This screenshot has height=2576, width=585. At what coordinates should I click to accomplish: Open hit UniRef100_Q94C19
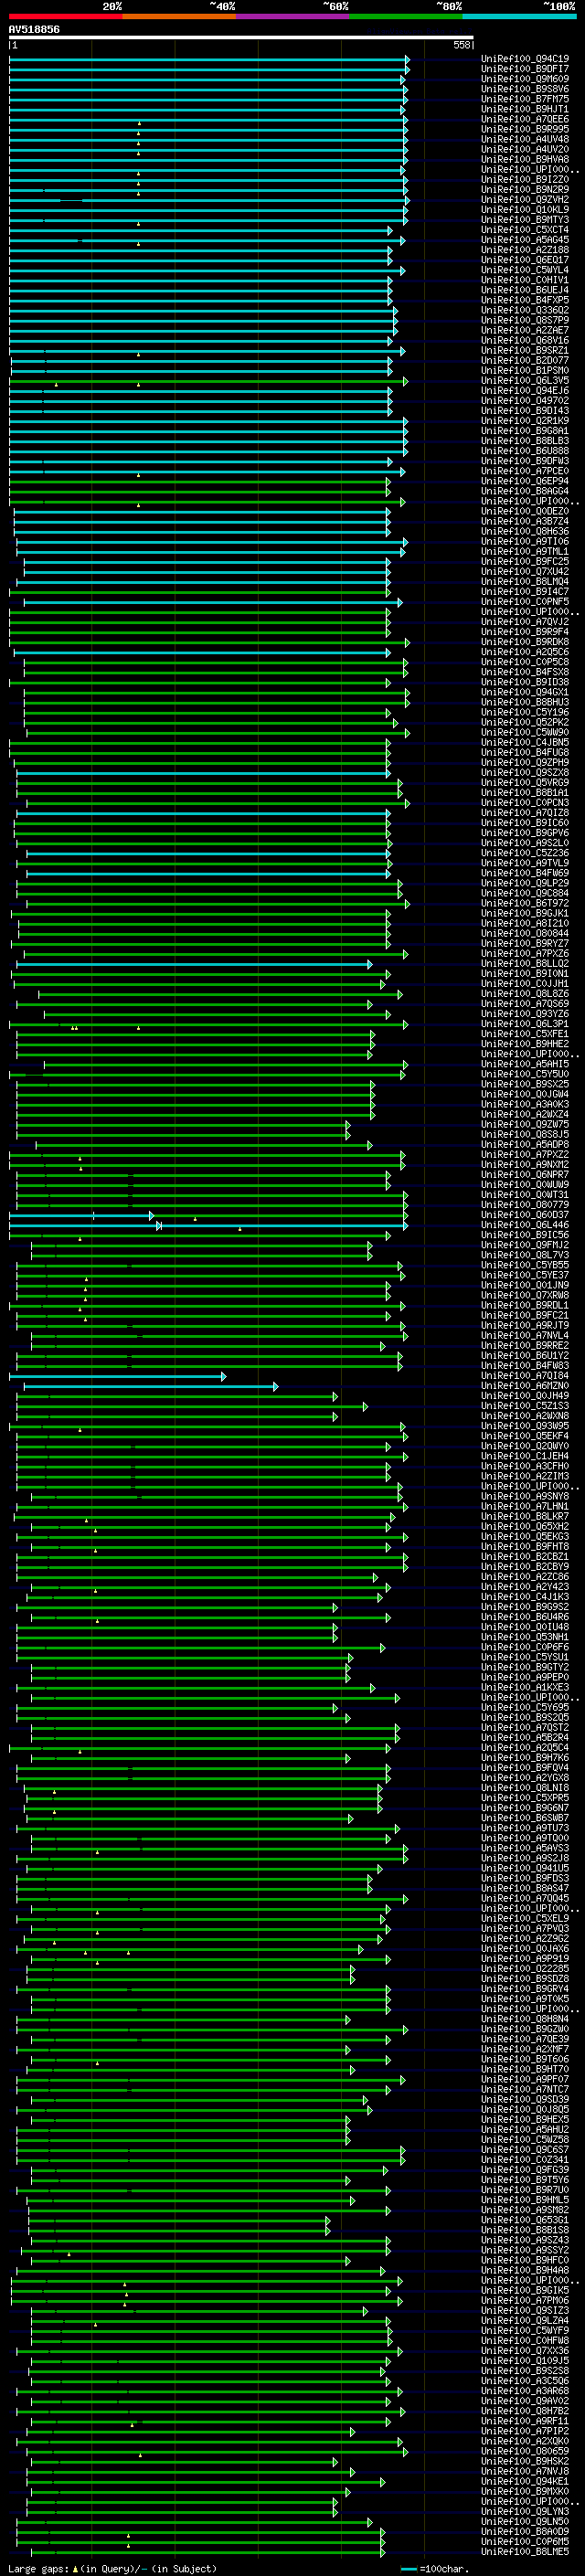[525, 59]
